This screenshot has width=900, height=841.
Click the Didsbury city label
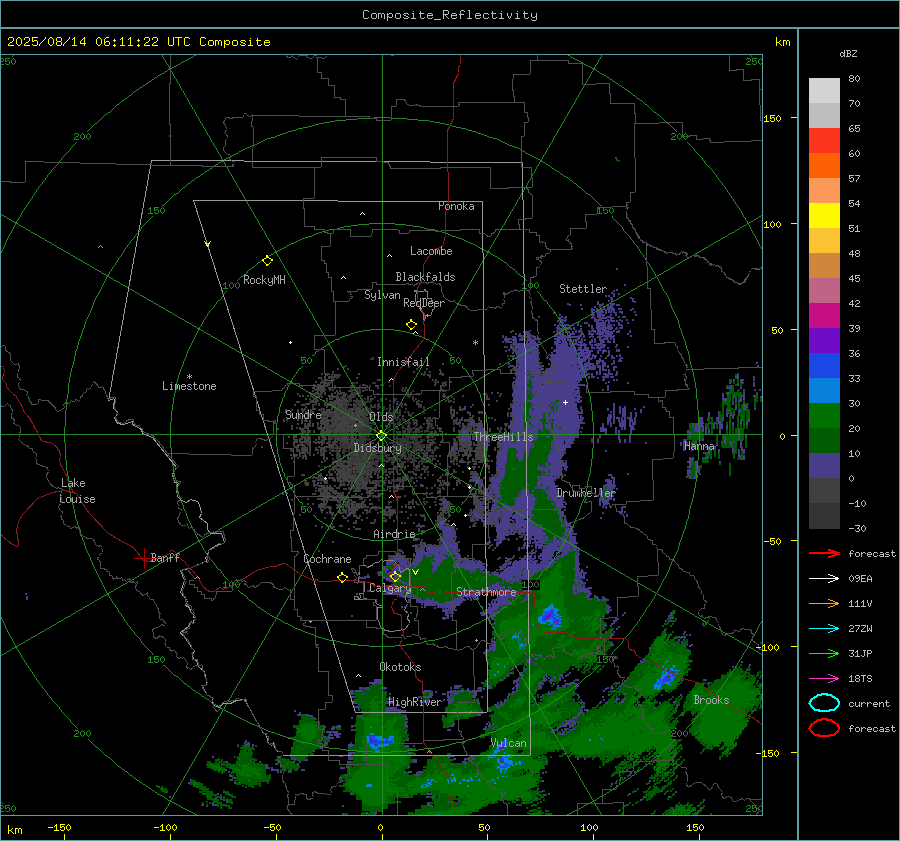coord(377,448)
